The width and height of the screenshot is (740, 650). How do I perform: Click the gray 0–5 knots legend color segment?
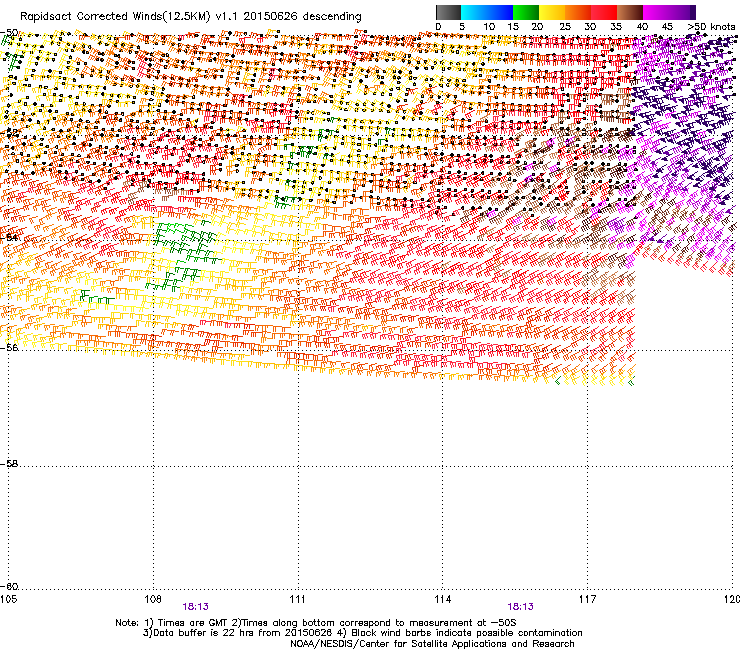coord(448,12)
